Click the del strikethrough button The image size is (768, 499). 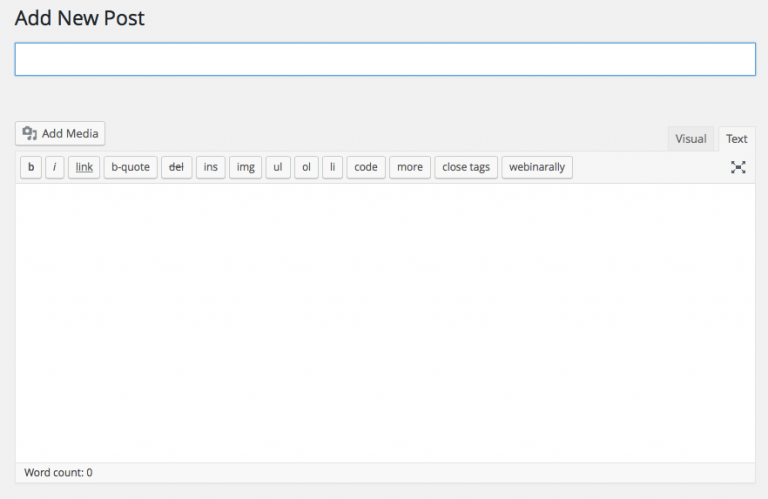176,167
